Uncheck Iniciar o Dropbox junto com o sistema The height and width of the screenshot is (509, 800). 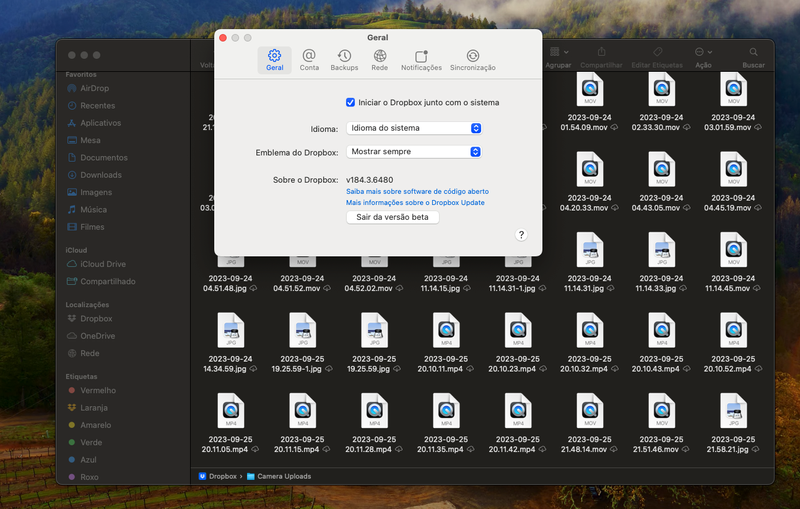(351, 102)
